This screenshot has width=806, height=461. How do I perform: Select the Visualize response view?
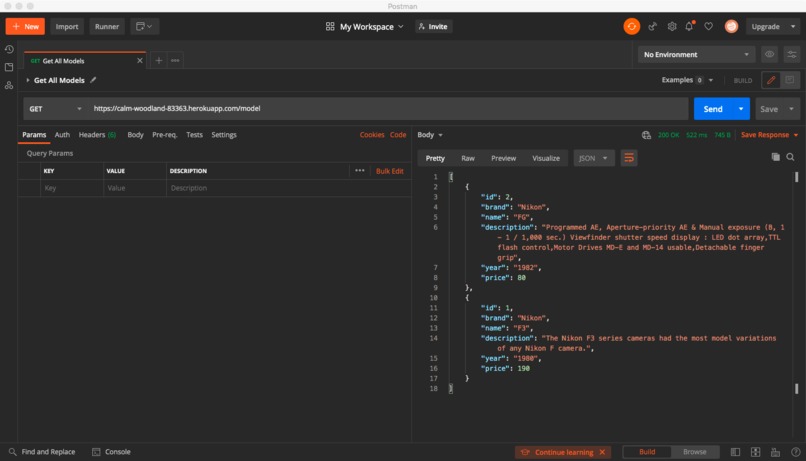(546, 158)
